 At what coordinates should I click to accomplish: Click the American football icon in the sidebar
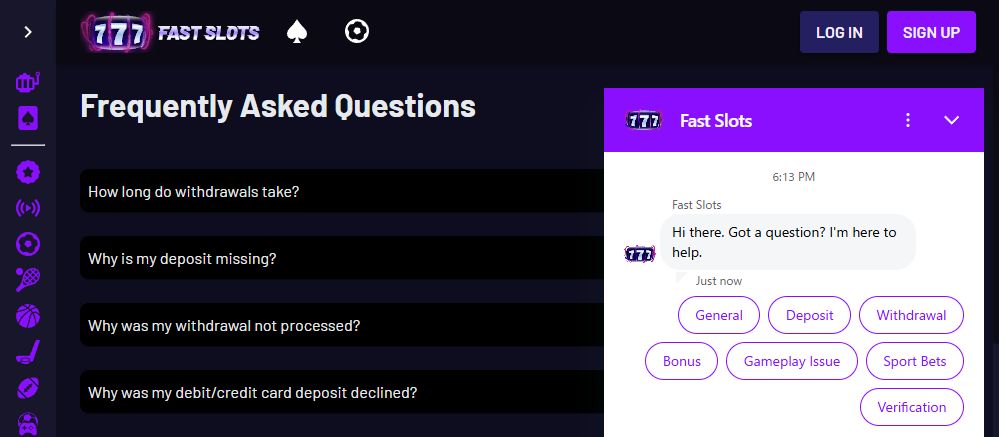click(x=28, y=388)
